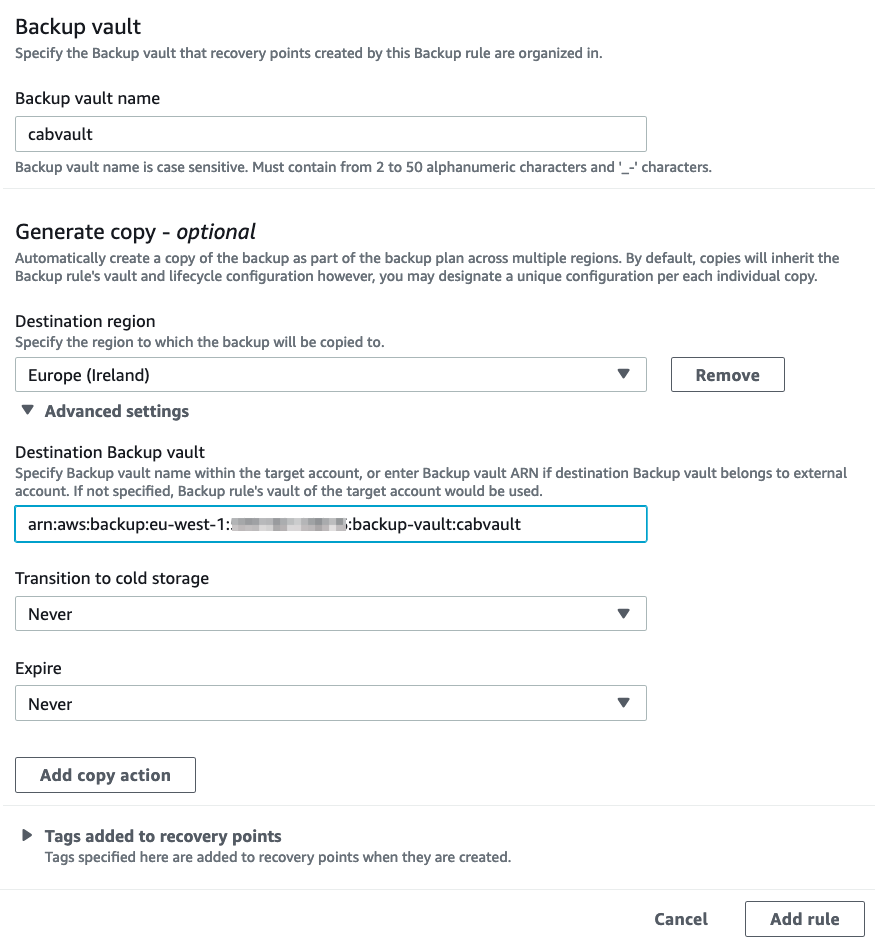
Task: Click the Tags section disclosure triangle
Action: 26,835
